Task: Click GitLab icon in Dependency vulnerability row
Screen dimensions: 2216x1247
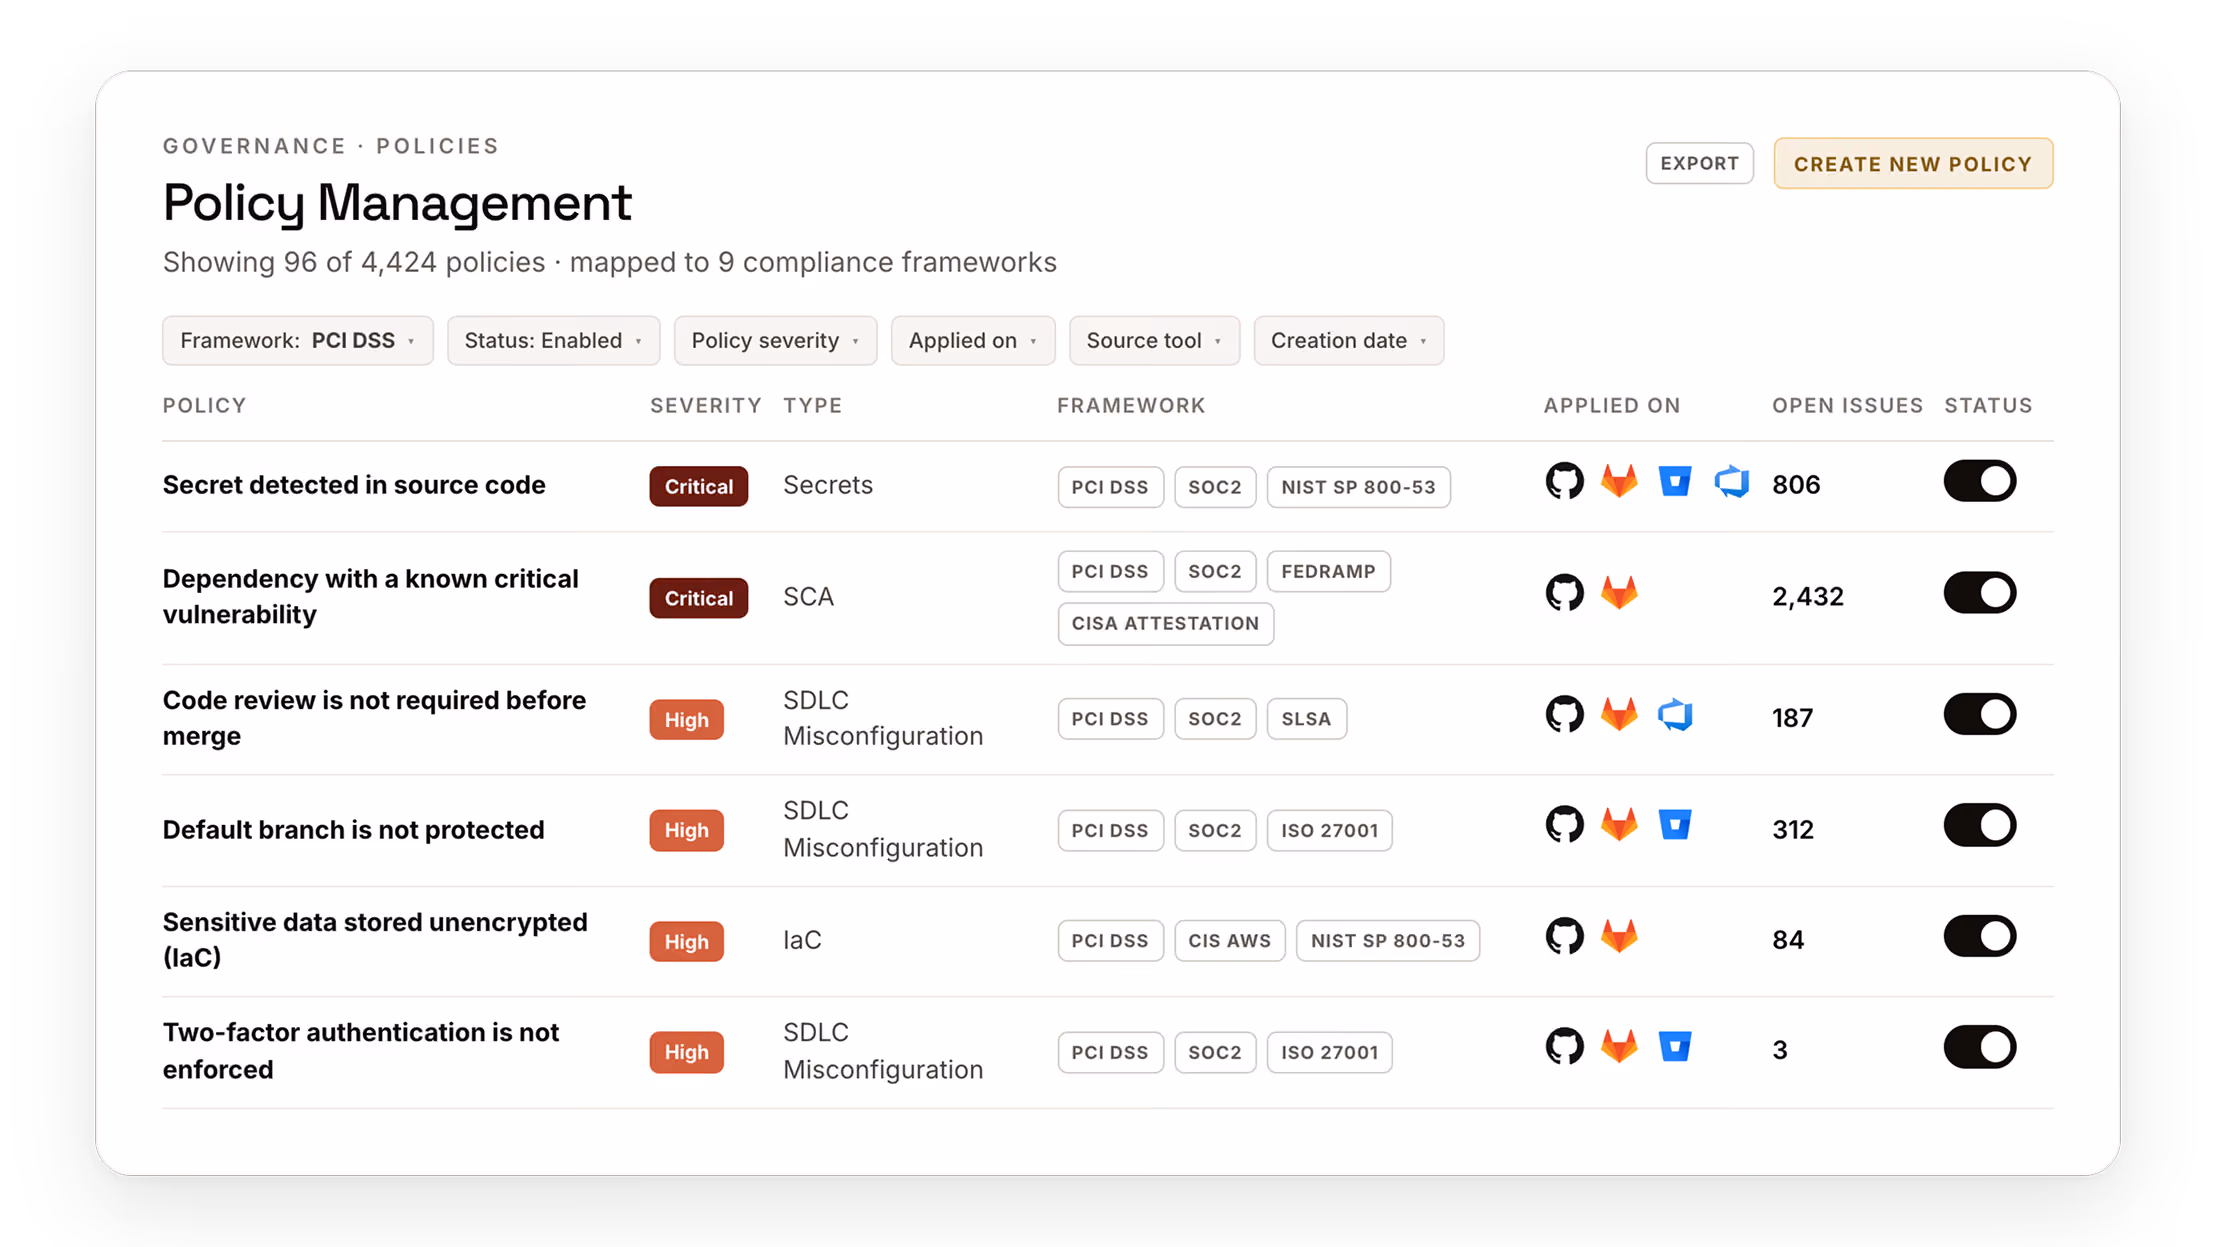Action: click(1619, 593)
